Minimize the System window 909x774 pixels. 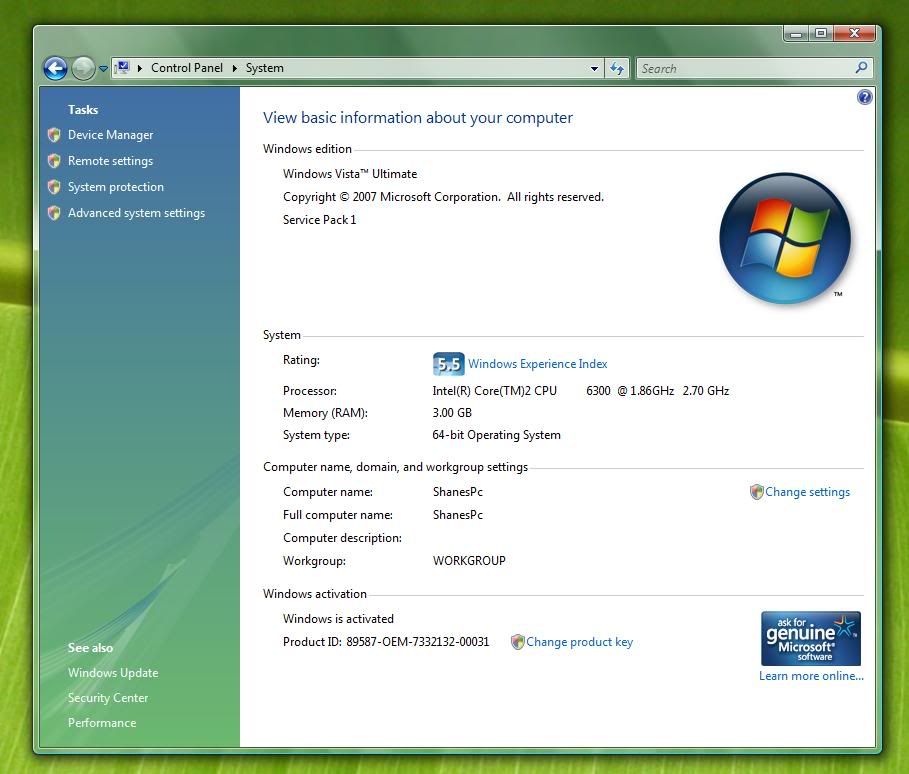796,34
